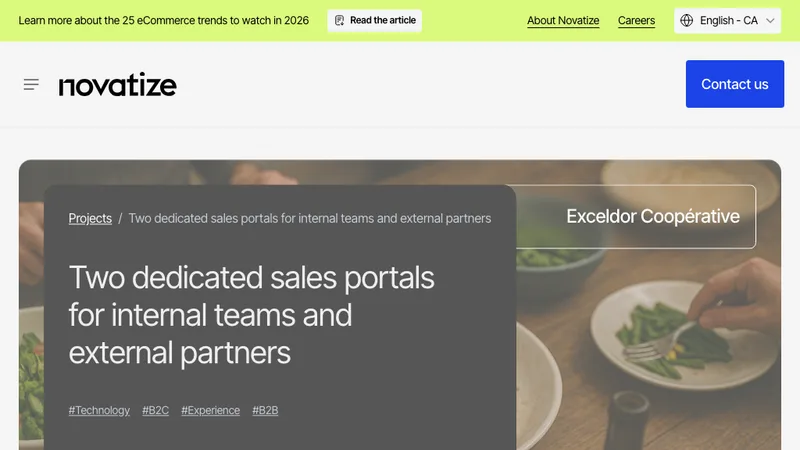Click the Read the article button
The height and width of the screenshot is (450, 800).
tap(374, 20)
